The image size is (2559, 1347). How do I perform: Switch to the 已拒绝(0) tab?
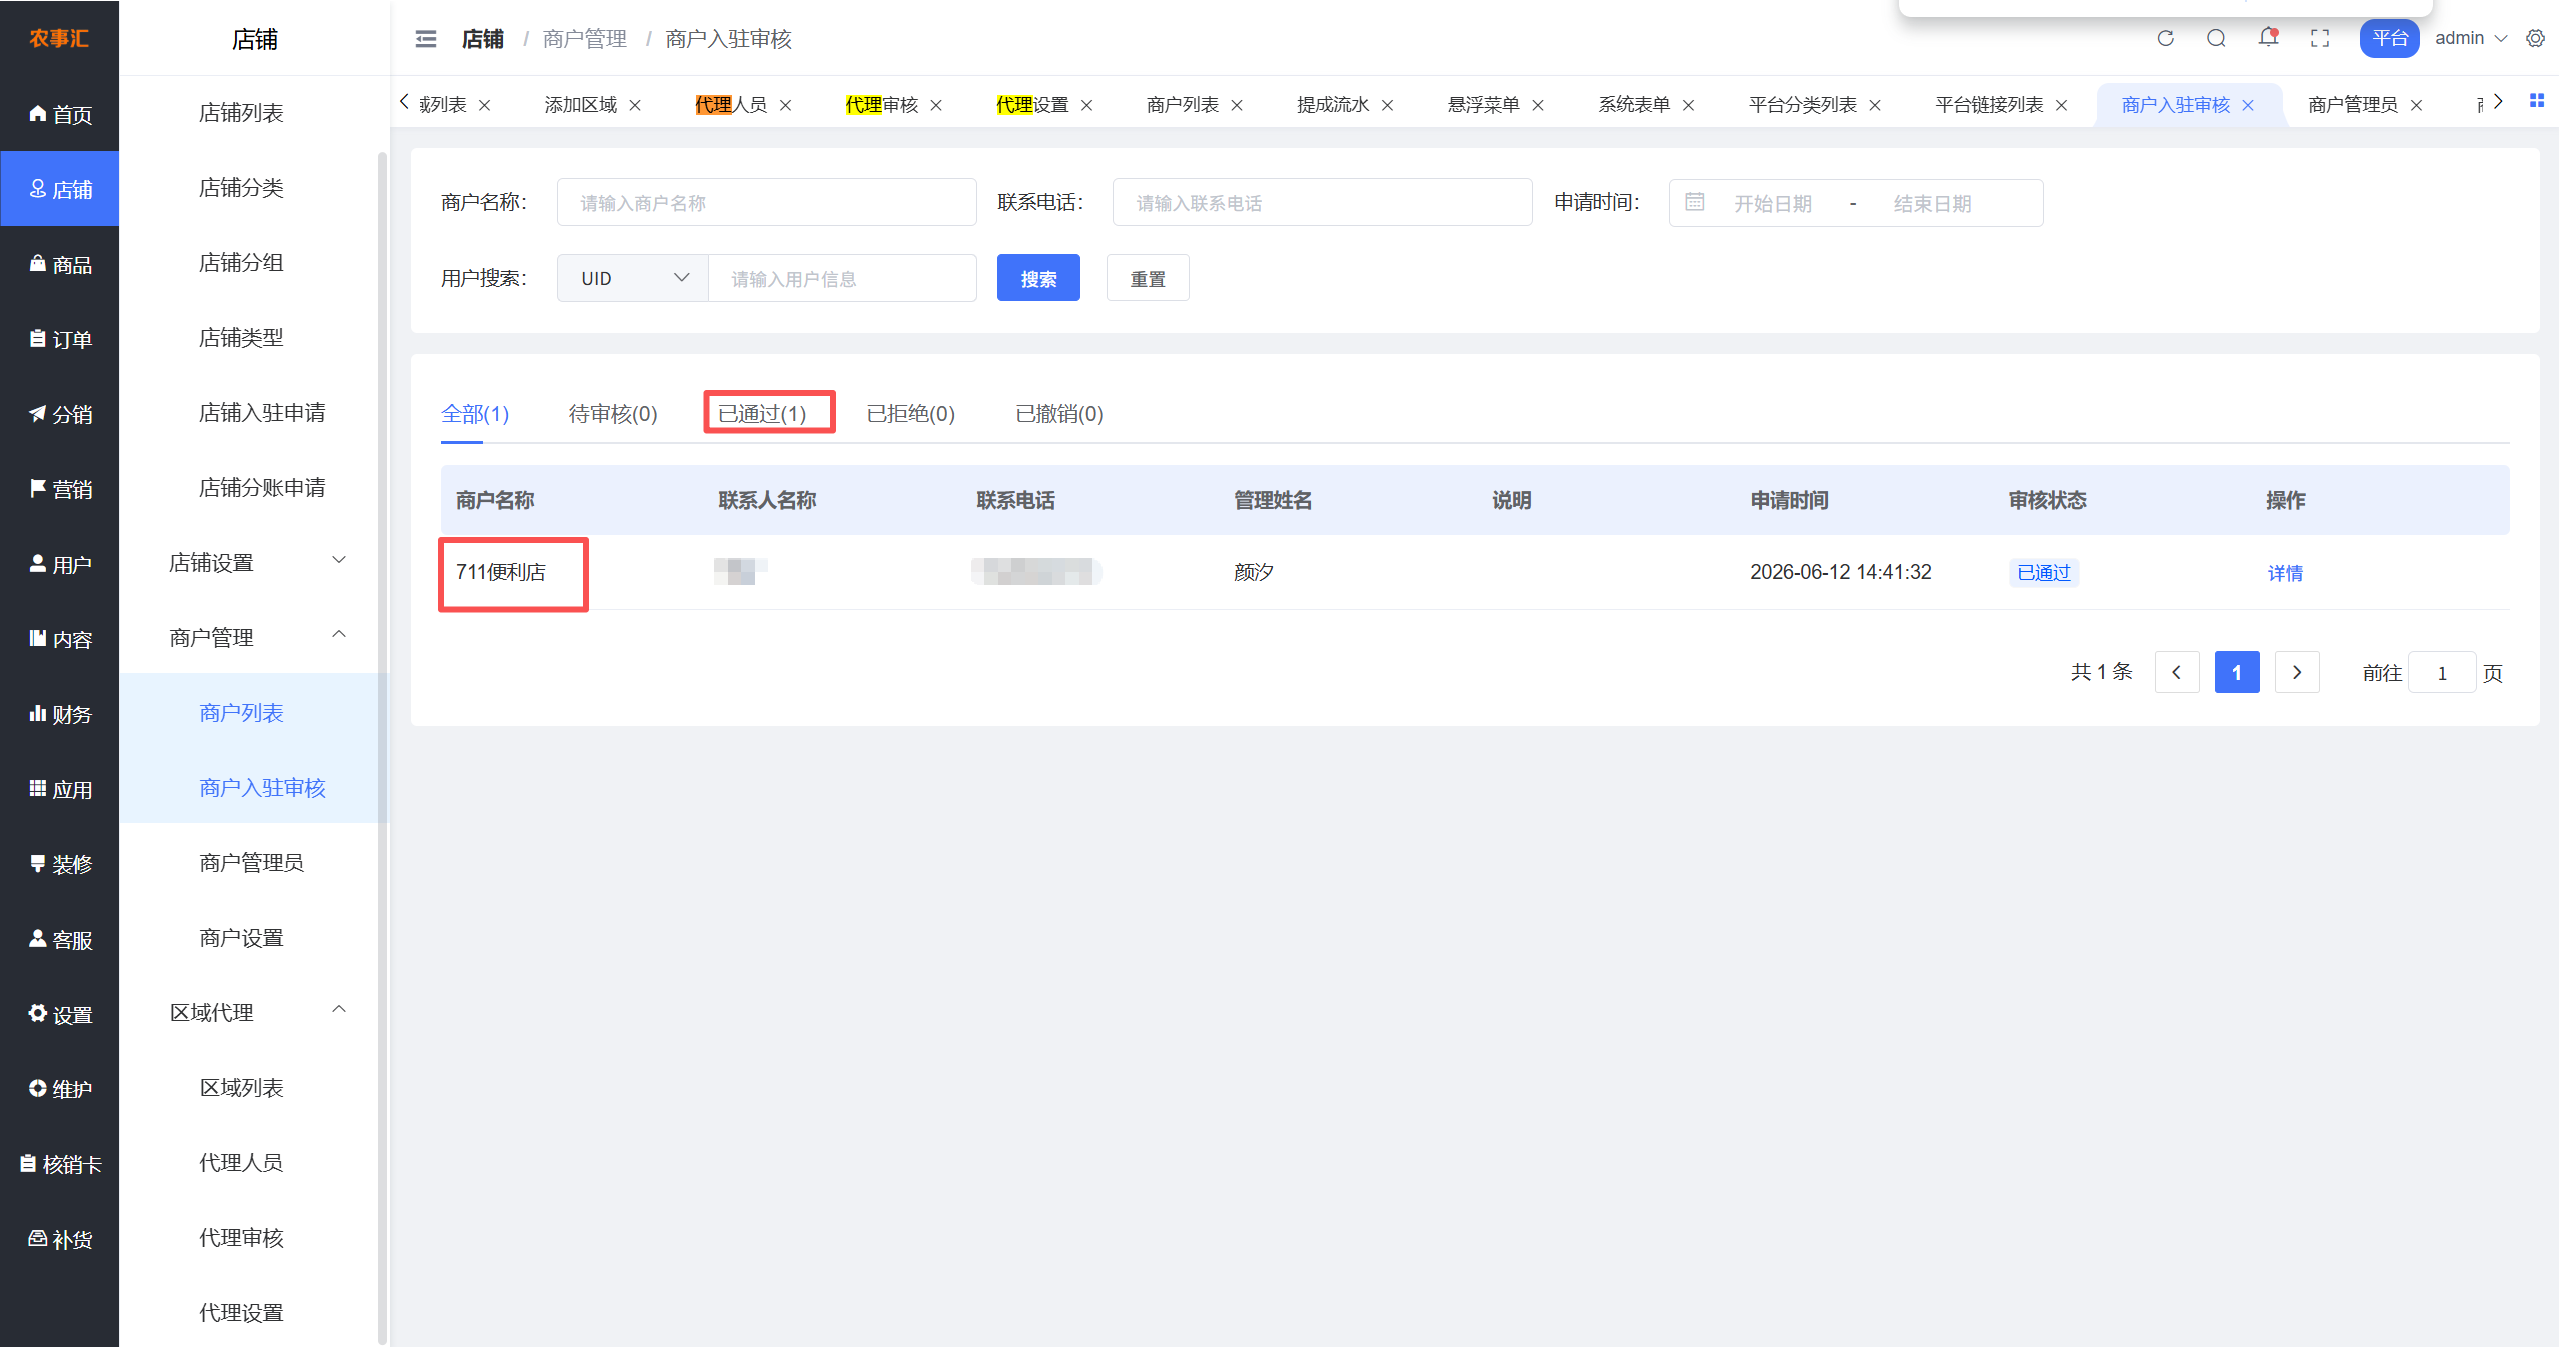[x=911, y=414]
